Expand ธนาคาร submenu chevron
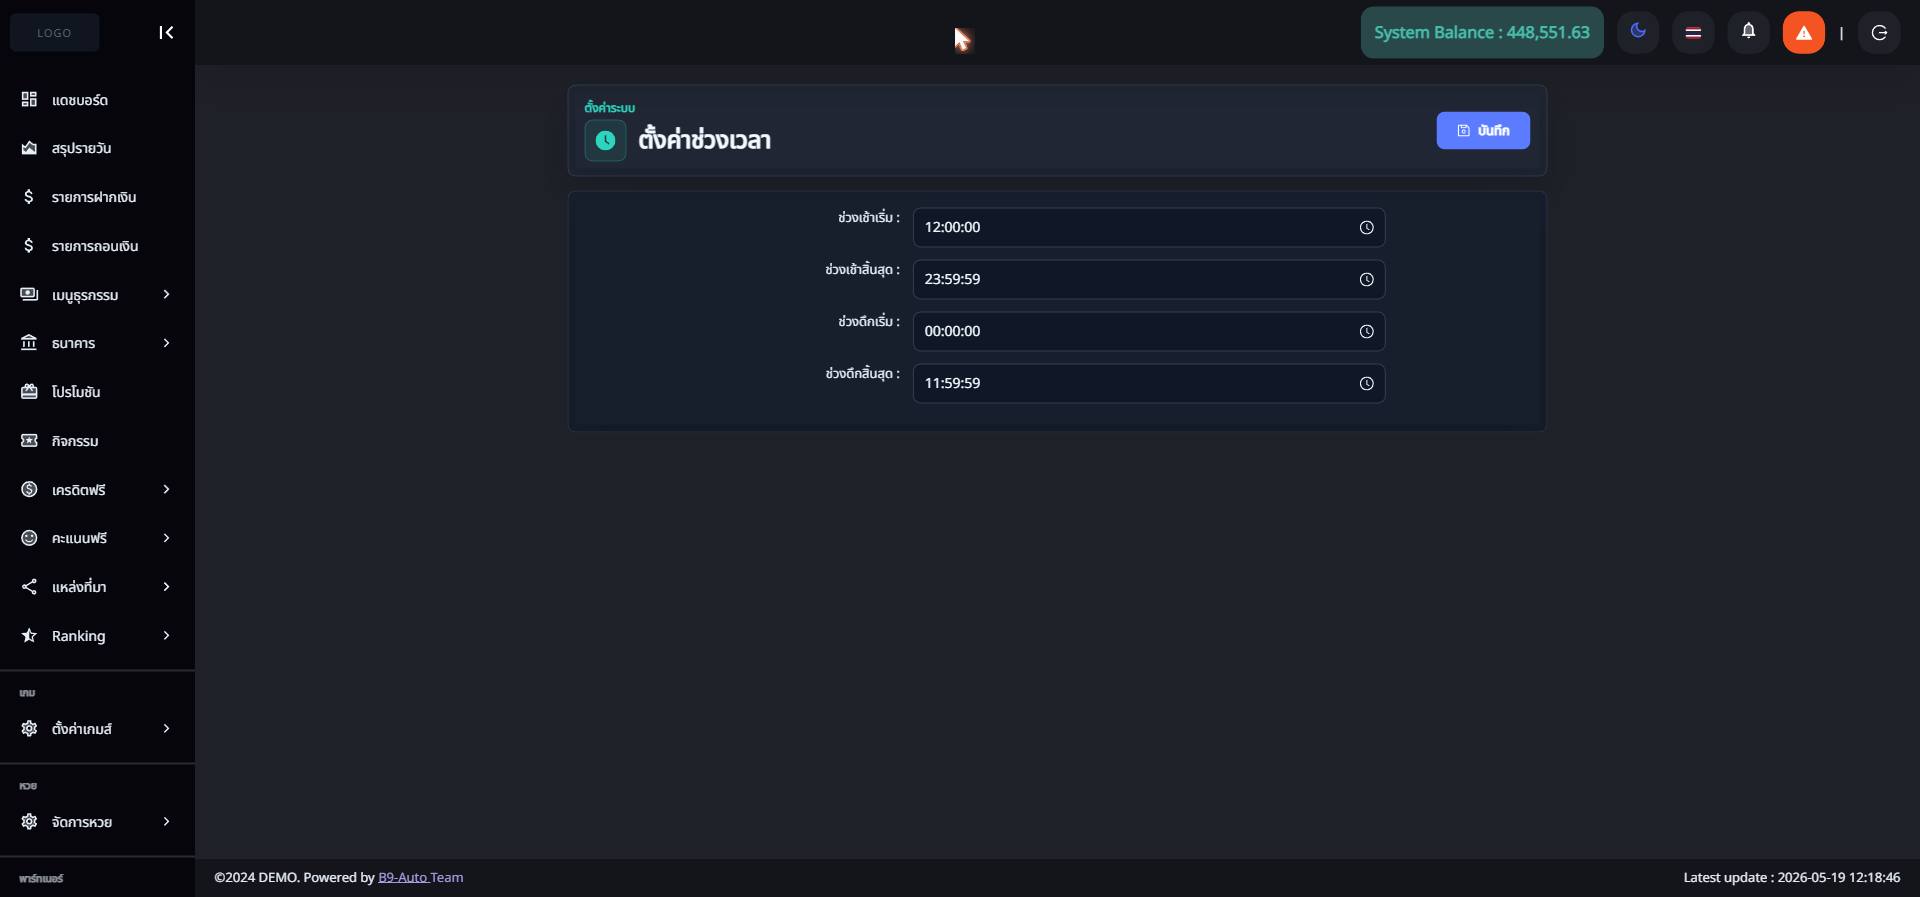This screenshot has height=897, width=1920. click(166, 343)
